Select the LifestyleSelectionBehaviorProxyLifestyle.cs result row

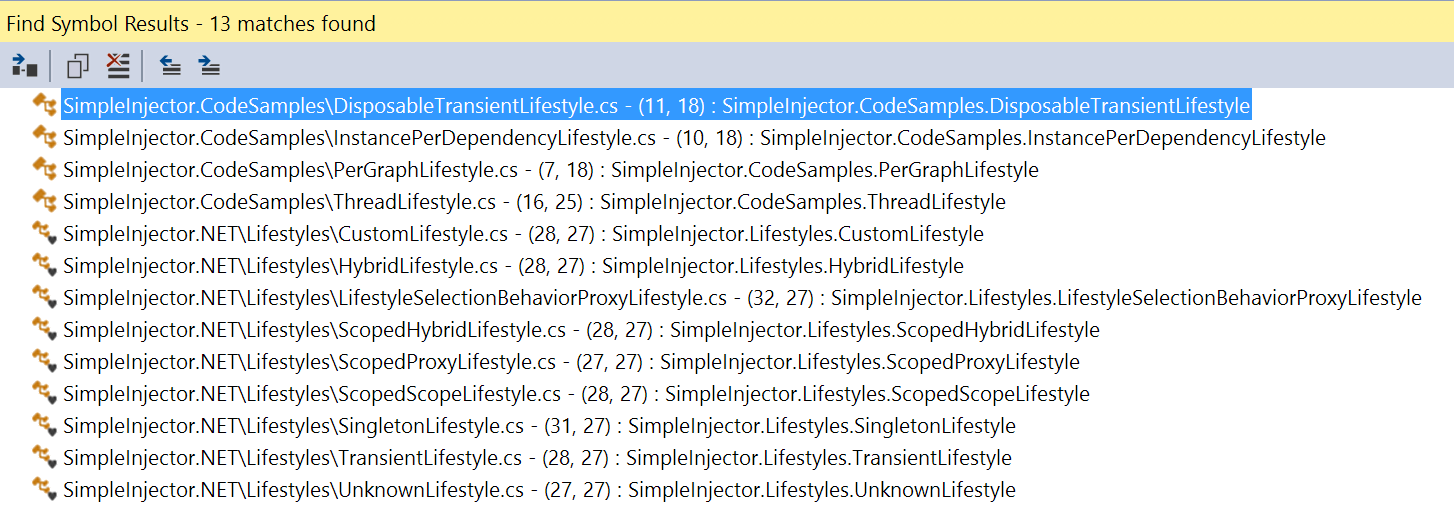point(742,298)
